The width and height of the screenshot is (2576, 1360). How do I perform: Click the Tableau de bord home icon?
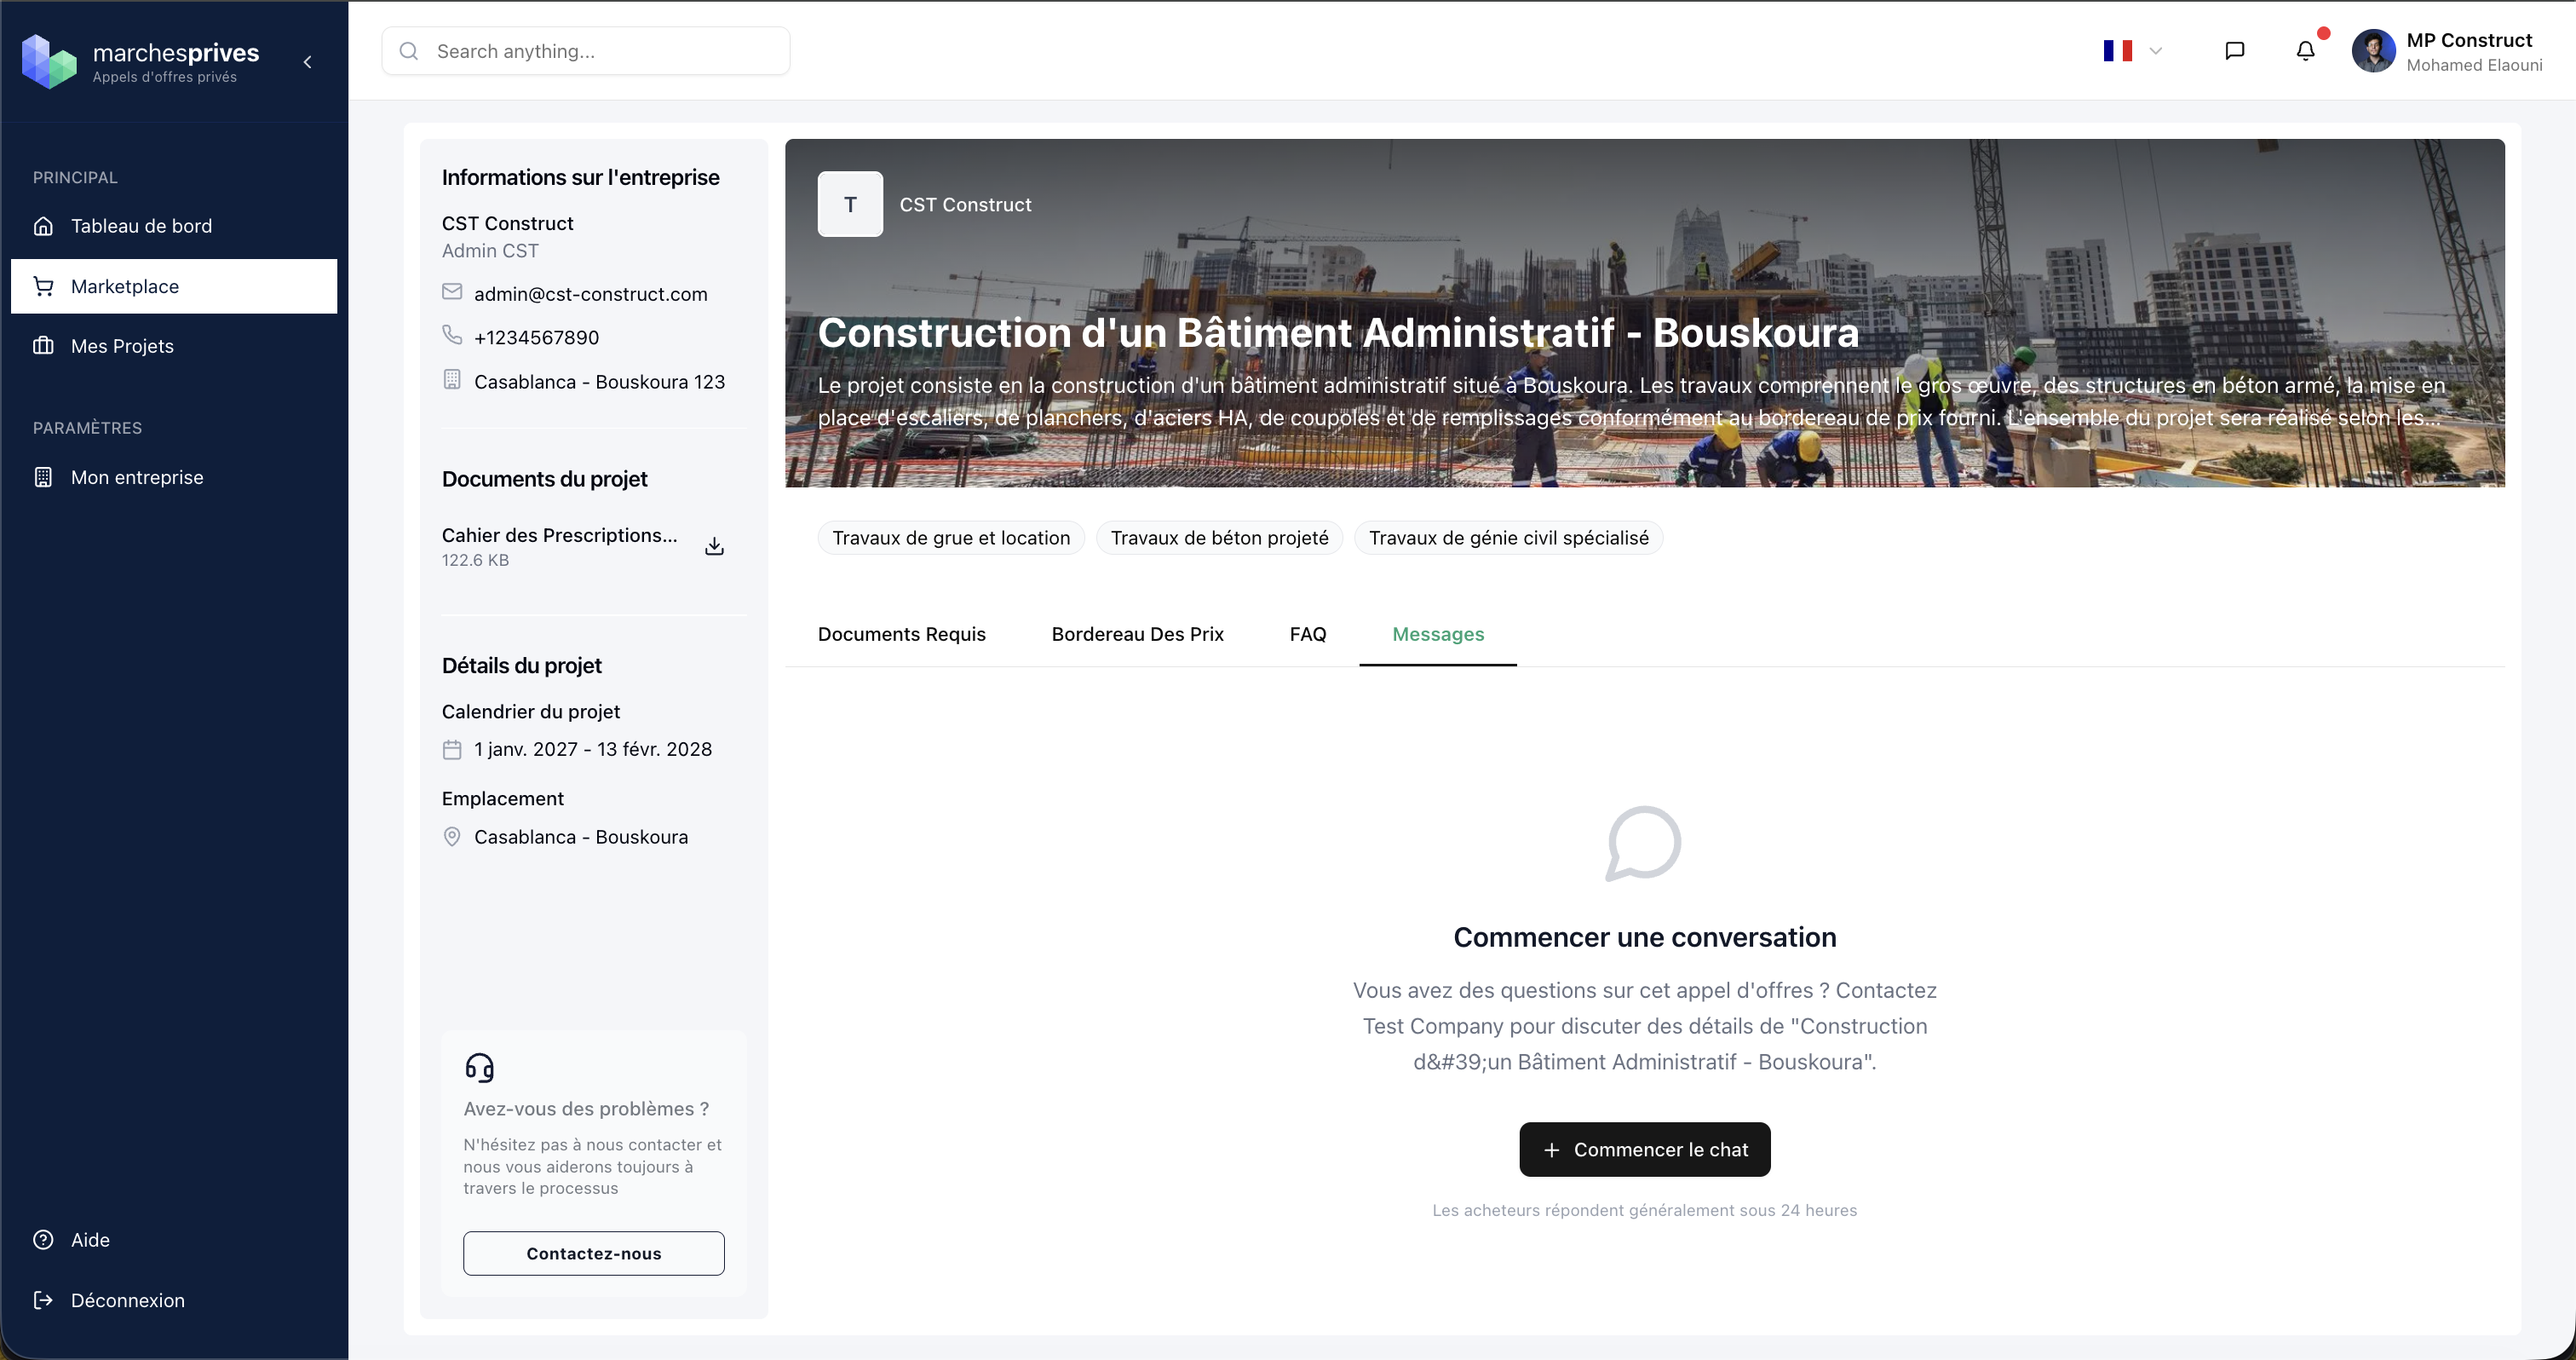pyautogui.click(x=44, y=225)
